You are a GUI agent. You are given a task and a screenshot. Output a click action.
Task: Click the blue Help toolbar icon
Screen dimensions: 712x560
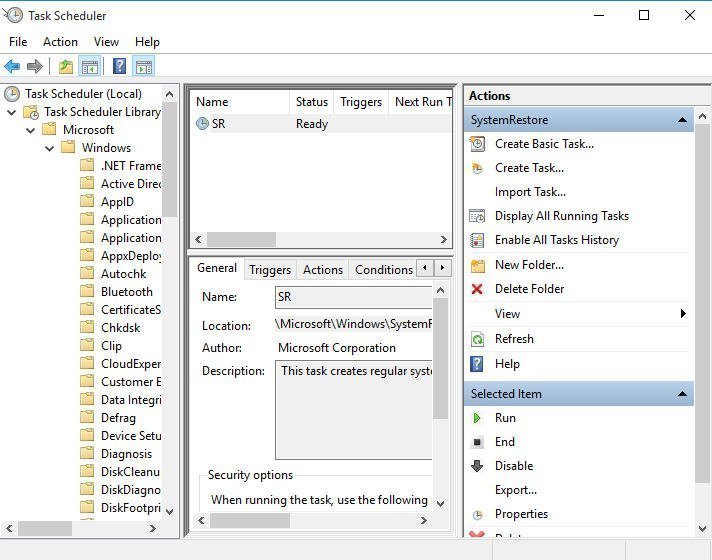[119, 67]
